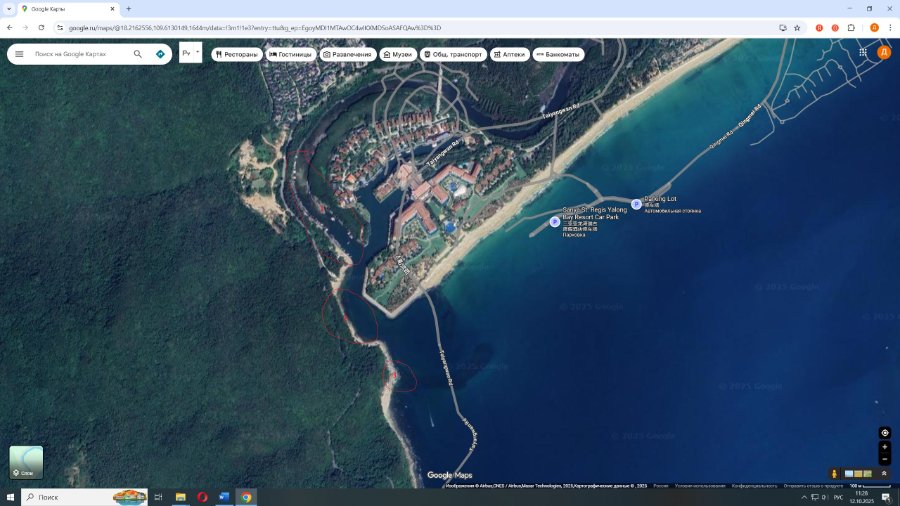Filter map by Гостиницы
Viewport: 900px width, 506px height.
[291, 54]
